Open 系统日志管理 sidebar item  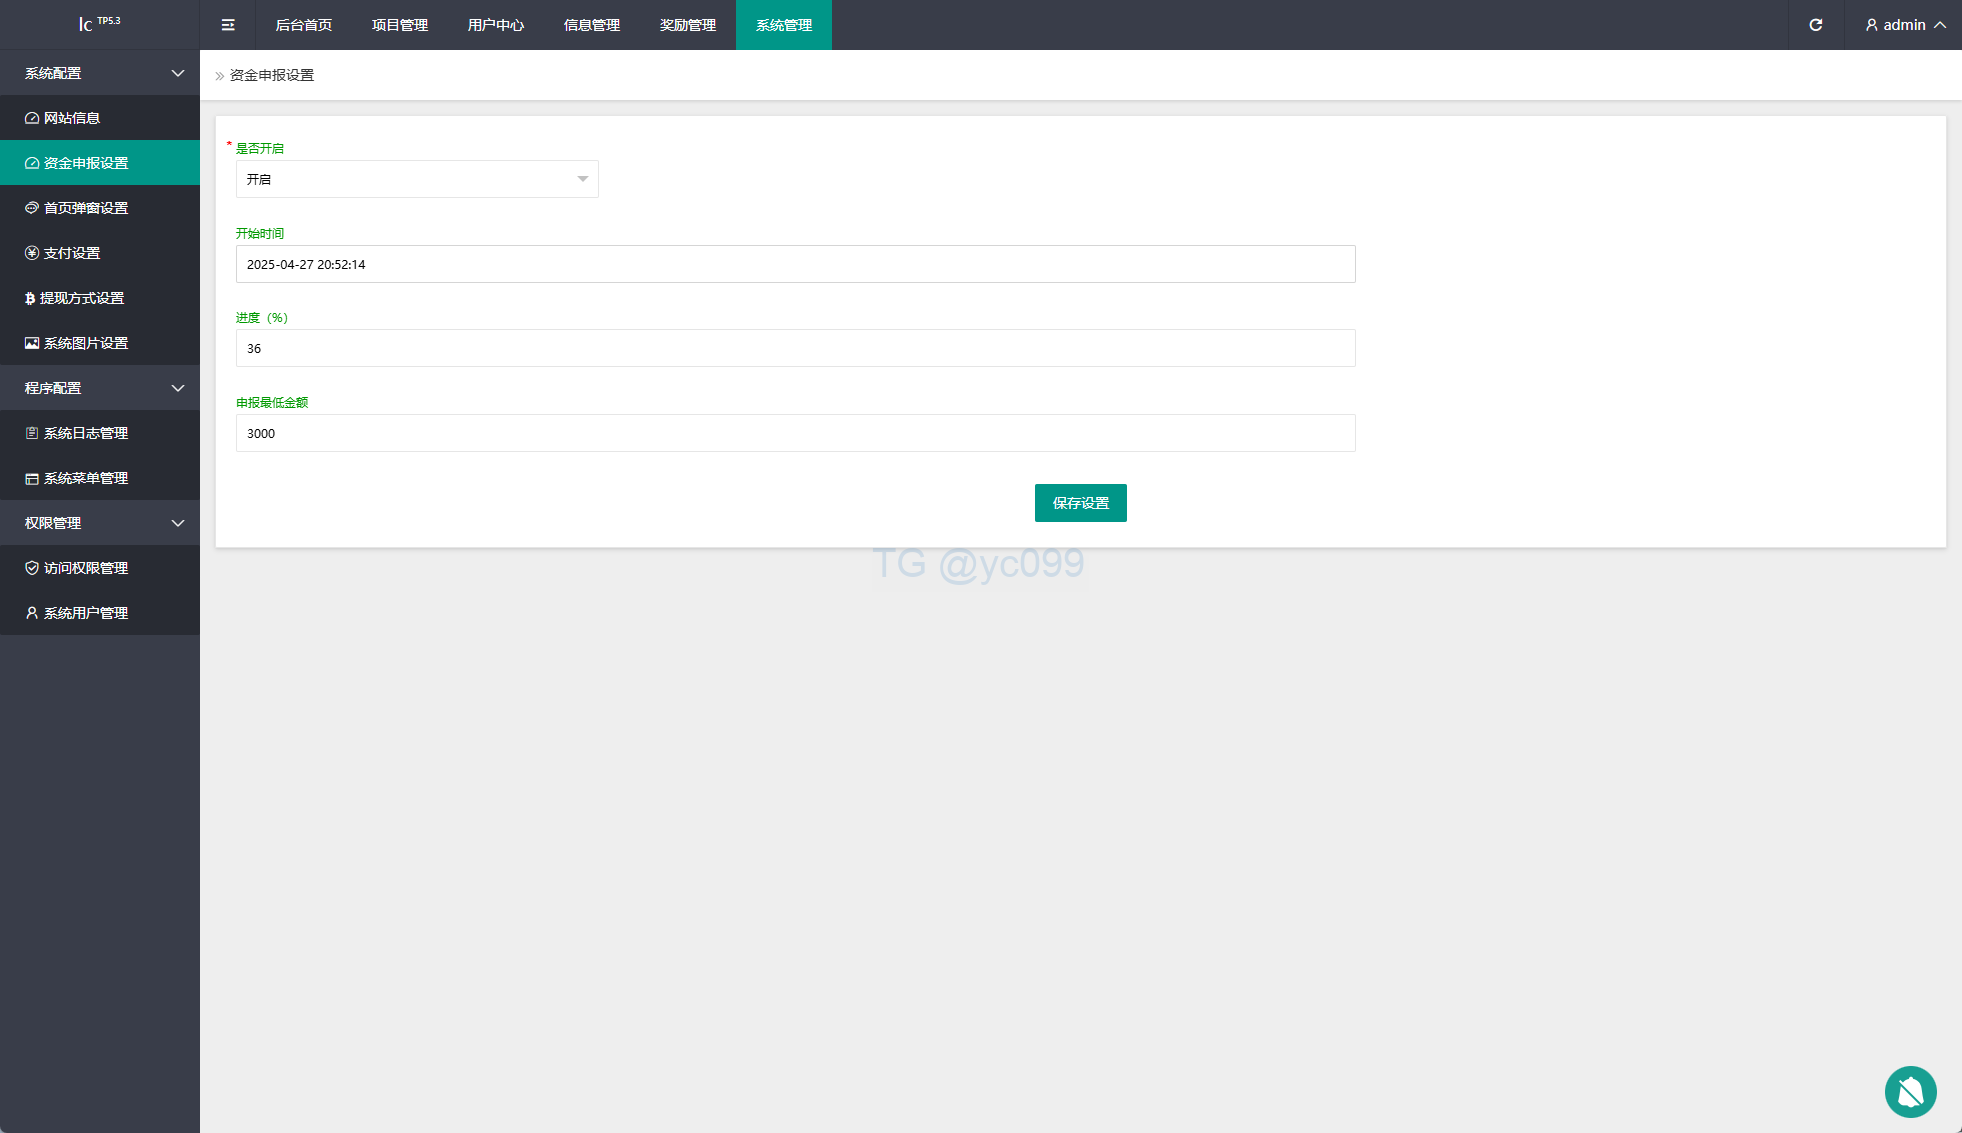(86, 433)
